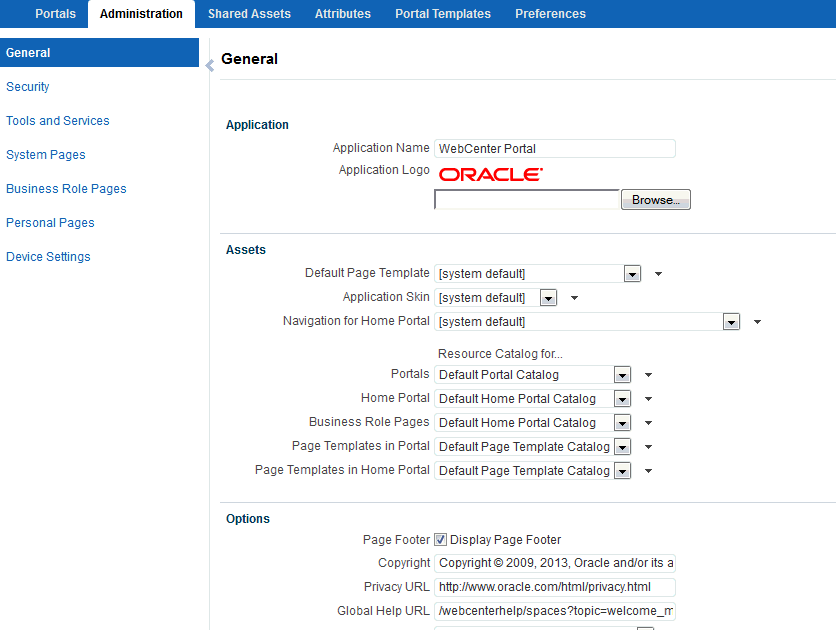Open the Portal Templates tab
The image size is (836, 630).
click(x=443, y=14)
